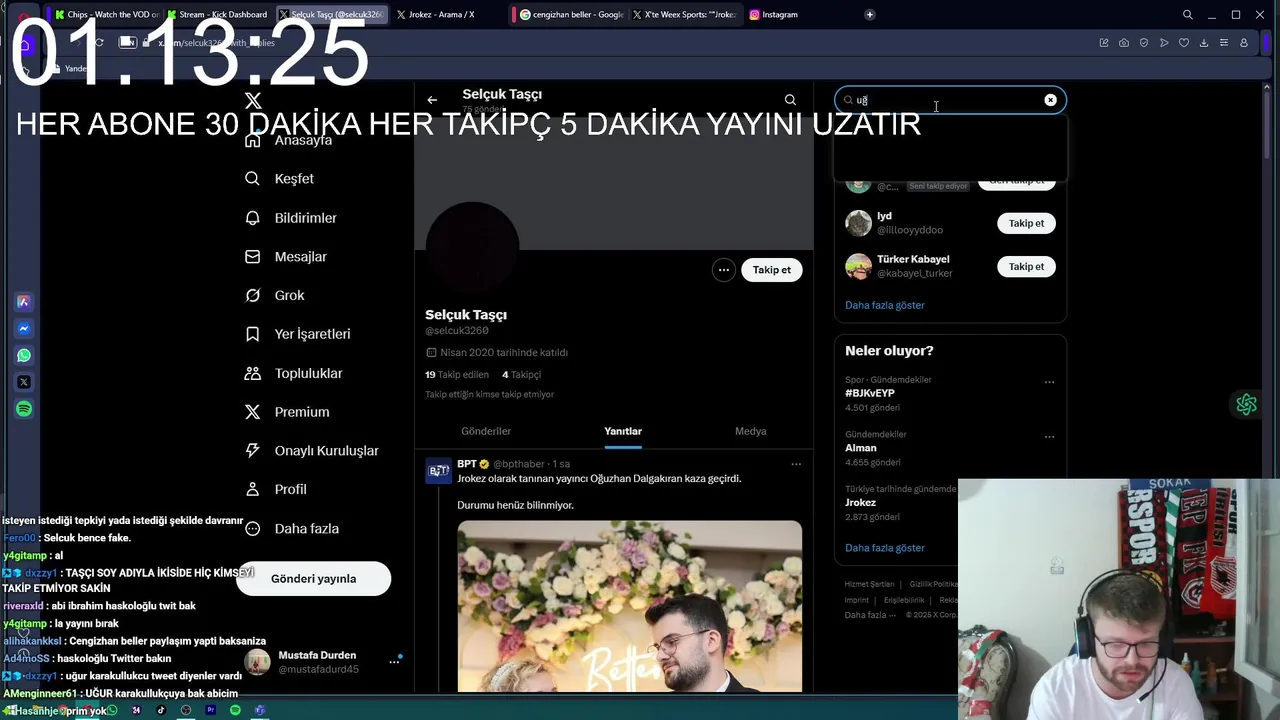The image size is (1280, 720).
Task: Open the wedding photo in the BPT tweet
Action: point(629,606)
